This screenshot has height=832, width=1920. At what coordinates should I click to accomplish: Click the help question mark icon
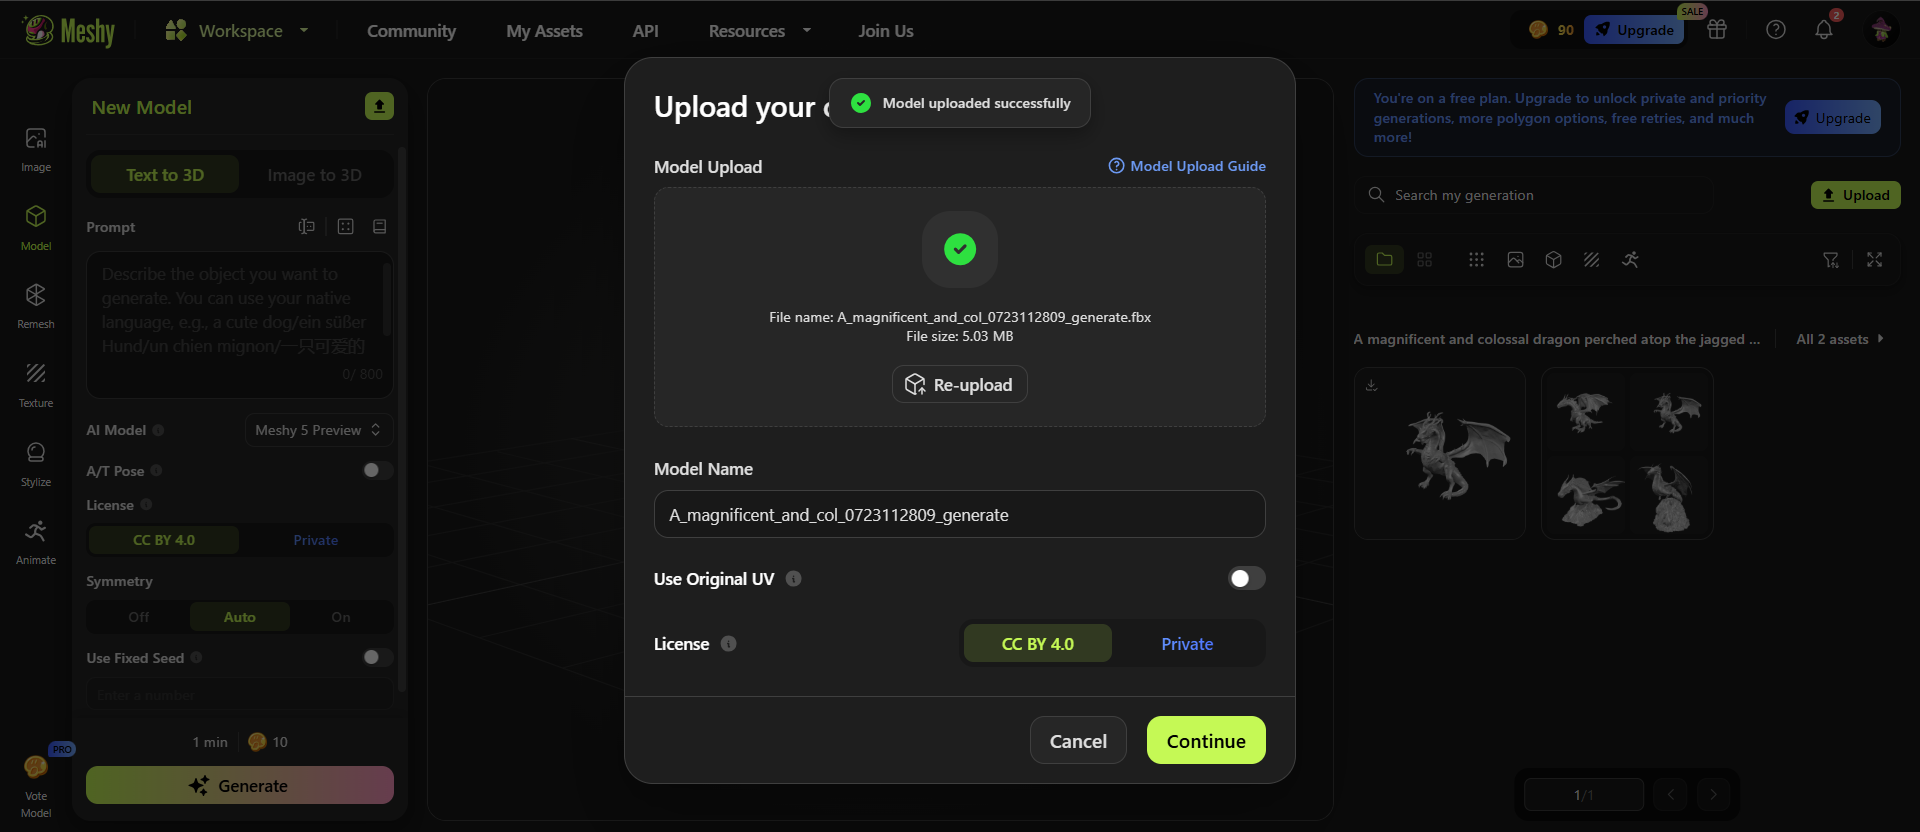pos(1776,30)
